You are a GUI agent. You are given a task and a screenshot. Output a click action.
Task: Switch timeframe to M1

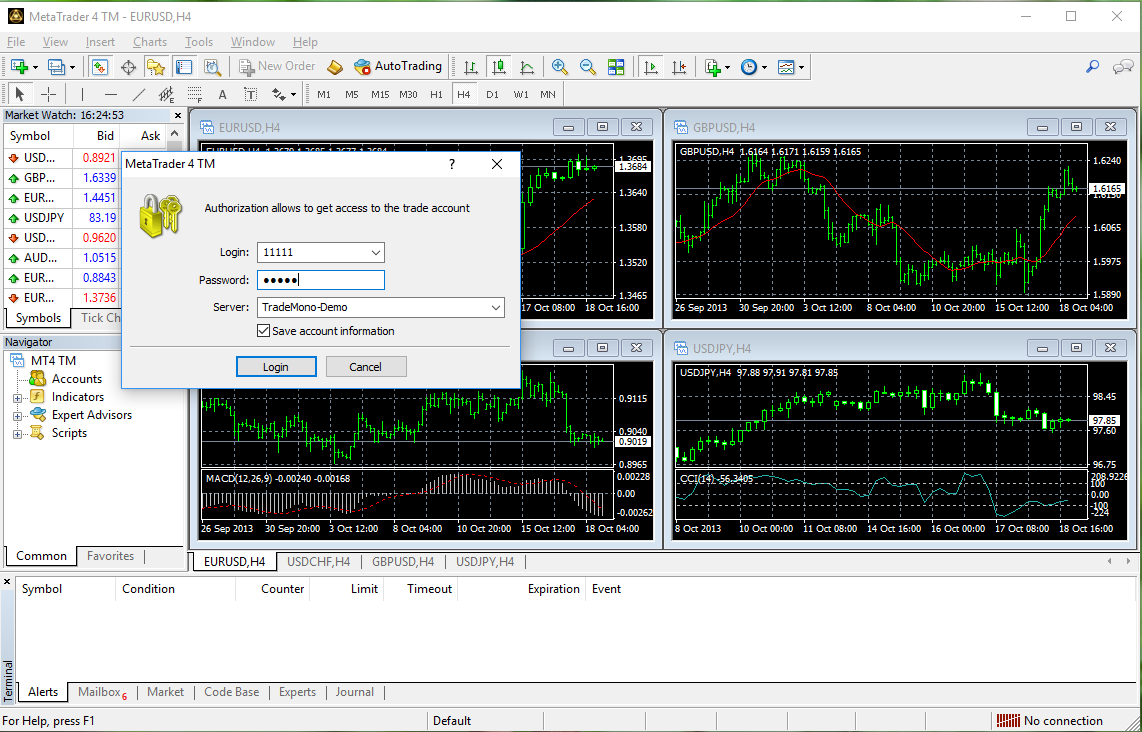(324, 94)
